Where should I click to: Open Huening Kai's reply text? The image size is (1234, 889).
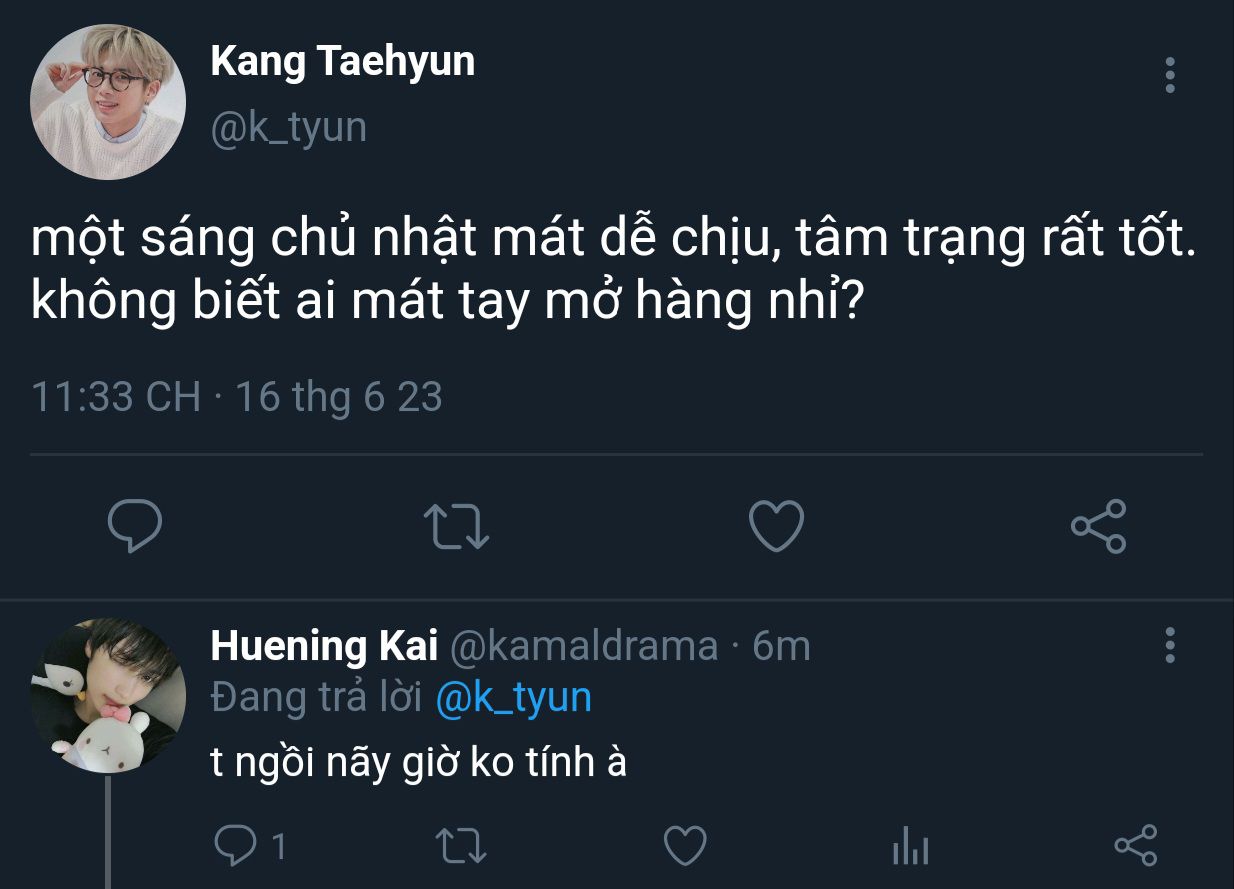(x=418, y=763)
